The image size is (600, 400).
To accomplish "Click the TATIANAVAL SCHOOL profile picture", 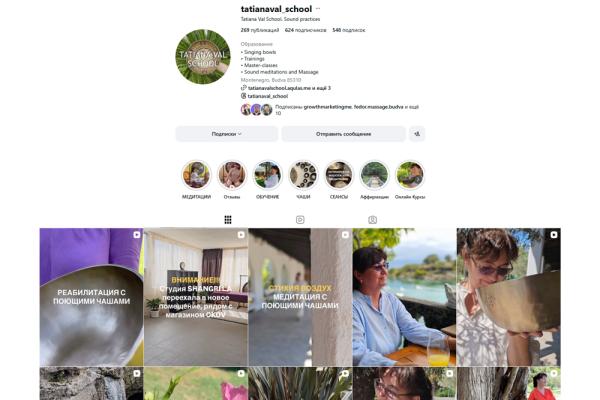I will point(203,57).
